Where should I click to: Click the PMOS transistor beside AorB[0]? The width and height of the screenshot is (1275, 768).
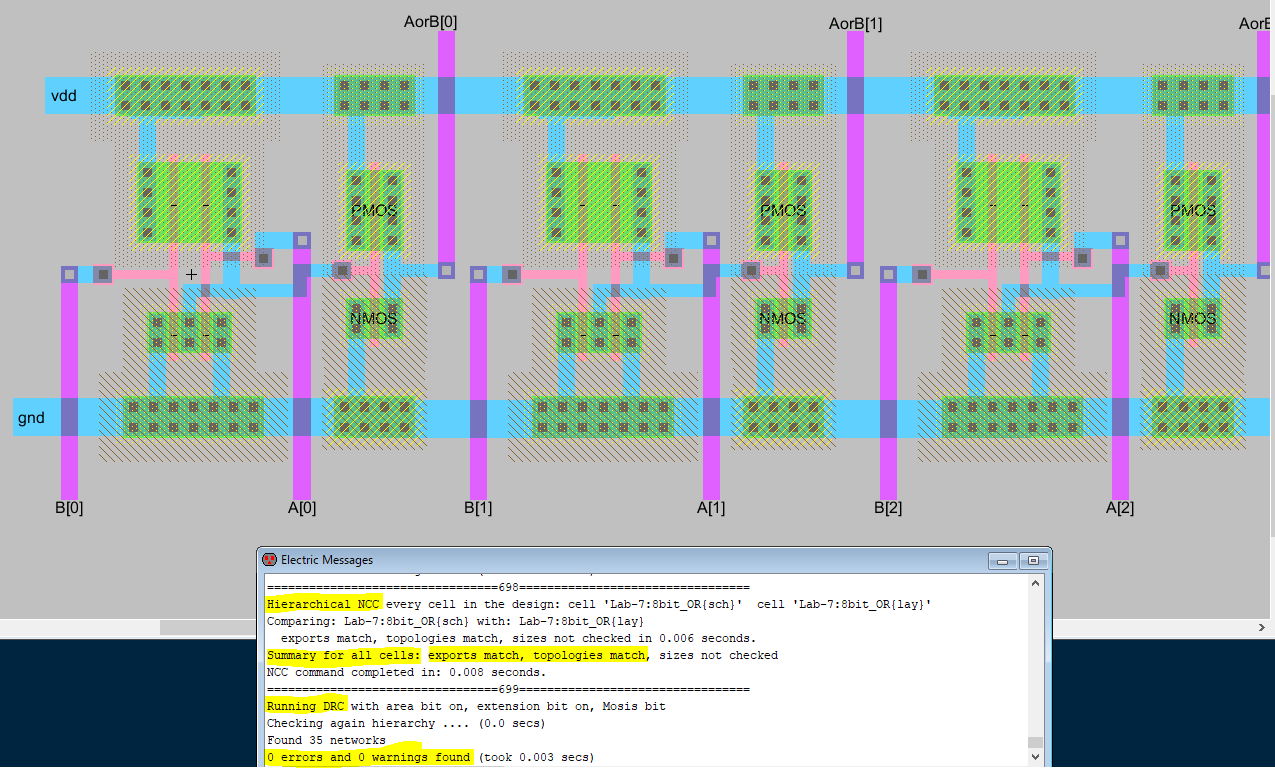[x=373, y=210]
